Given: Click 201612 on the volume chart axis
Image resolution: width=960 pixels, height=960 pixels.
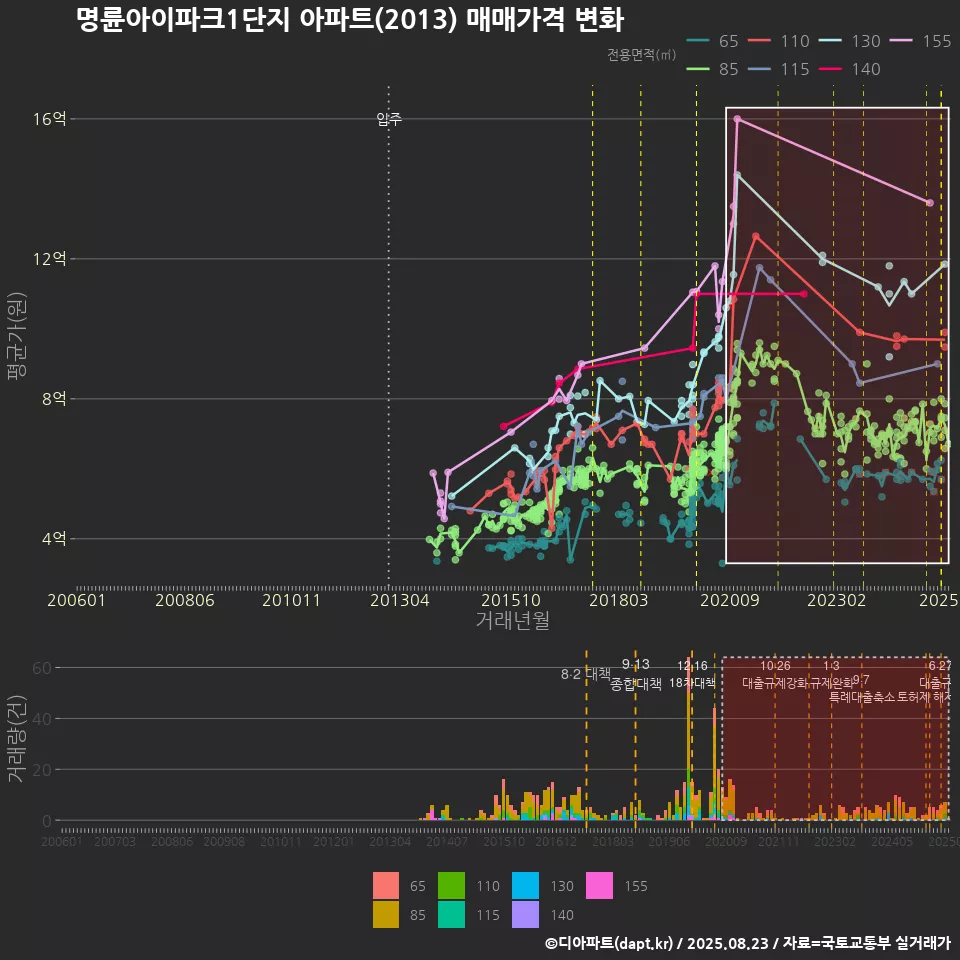Looking at the screenshot, I should point(556,842).
